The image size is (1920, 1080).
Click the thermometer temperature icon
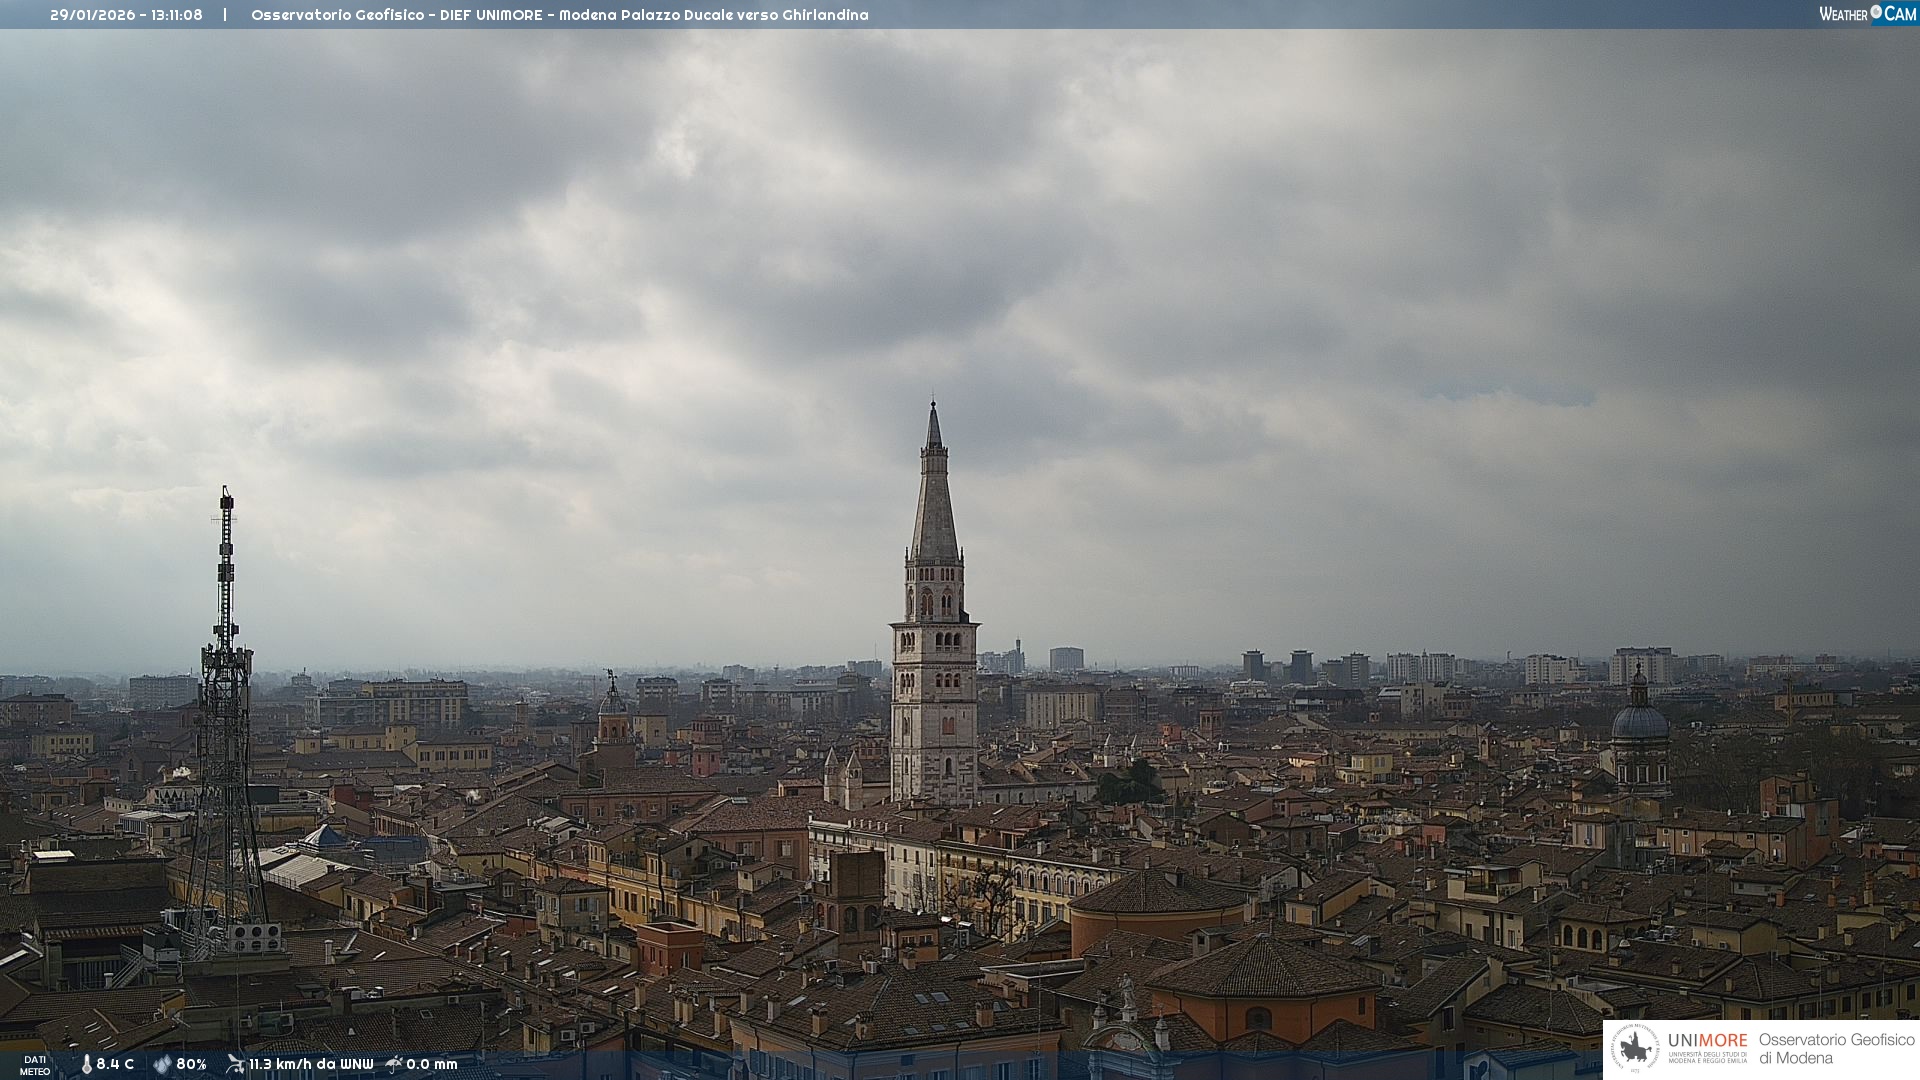point(87,1065)
